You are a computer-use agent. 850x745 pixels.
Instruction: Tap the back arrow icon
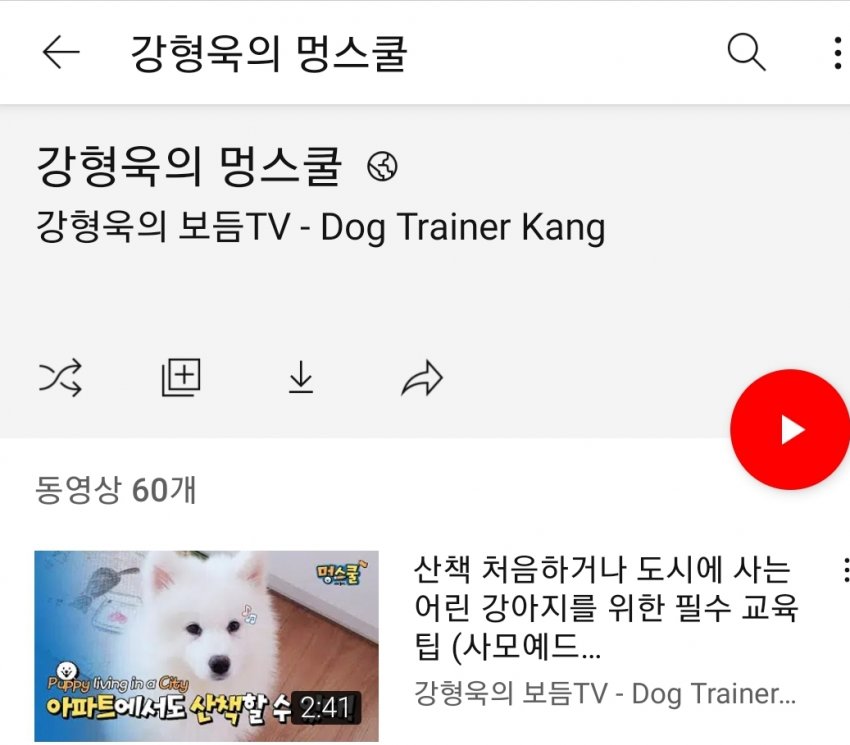pos(61,52)
